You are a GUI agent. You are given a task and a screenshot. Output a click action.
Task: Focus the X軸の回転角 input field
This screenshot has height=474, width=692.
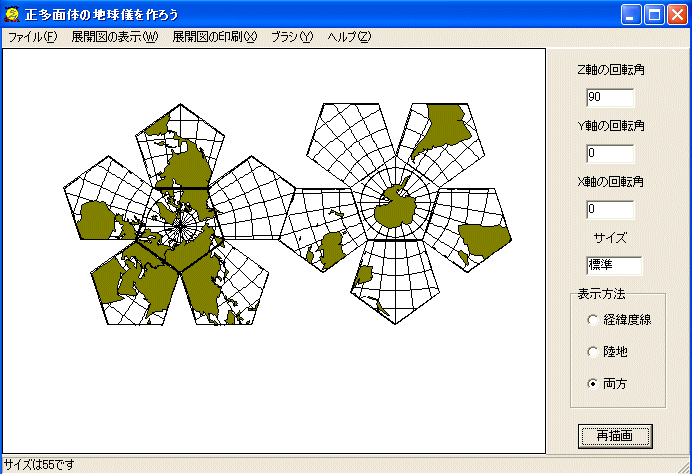pos(610,210)
